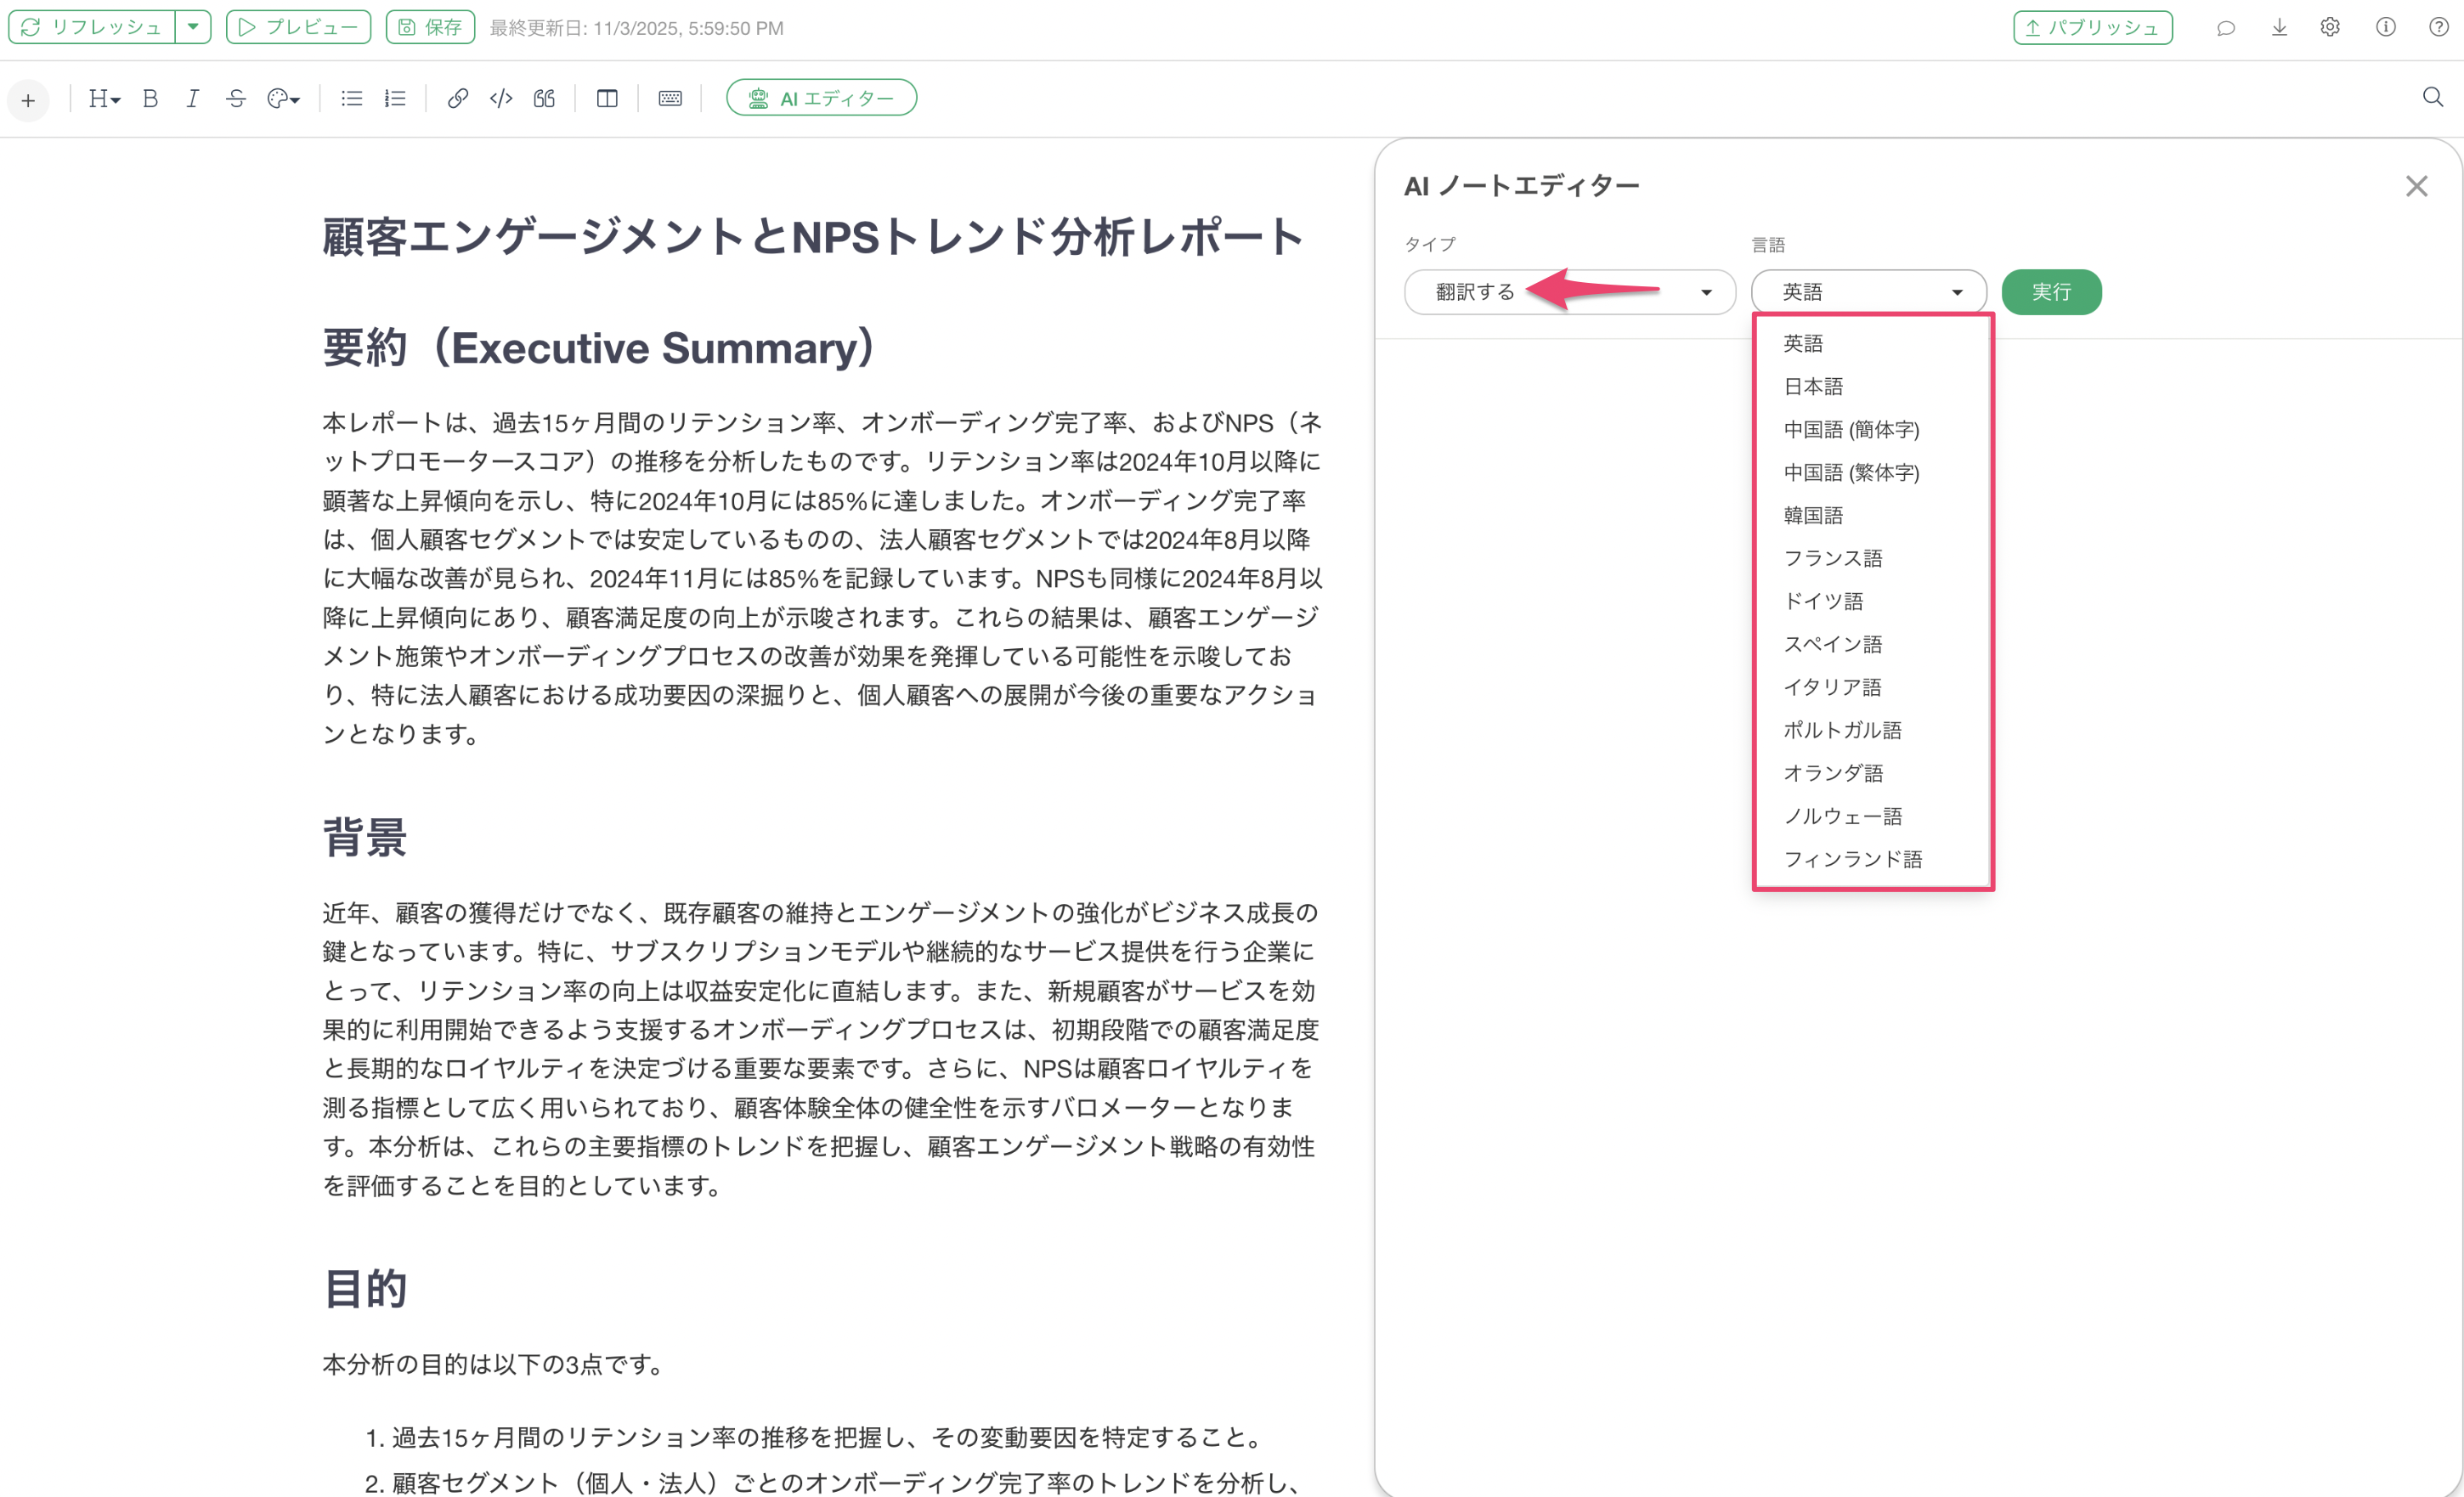Toggle bold formatting in toolbar
Image resolution: width=2464 pixels, height=1497 pixels.
tap(150, 98)
